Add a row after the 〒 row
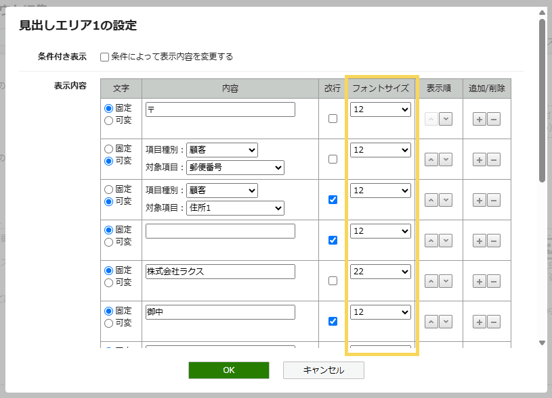 point(479,119)
